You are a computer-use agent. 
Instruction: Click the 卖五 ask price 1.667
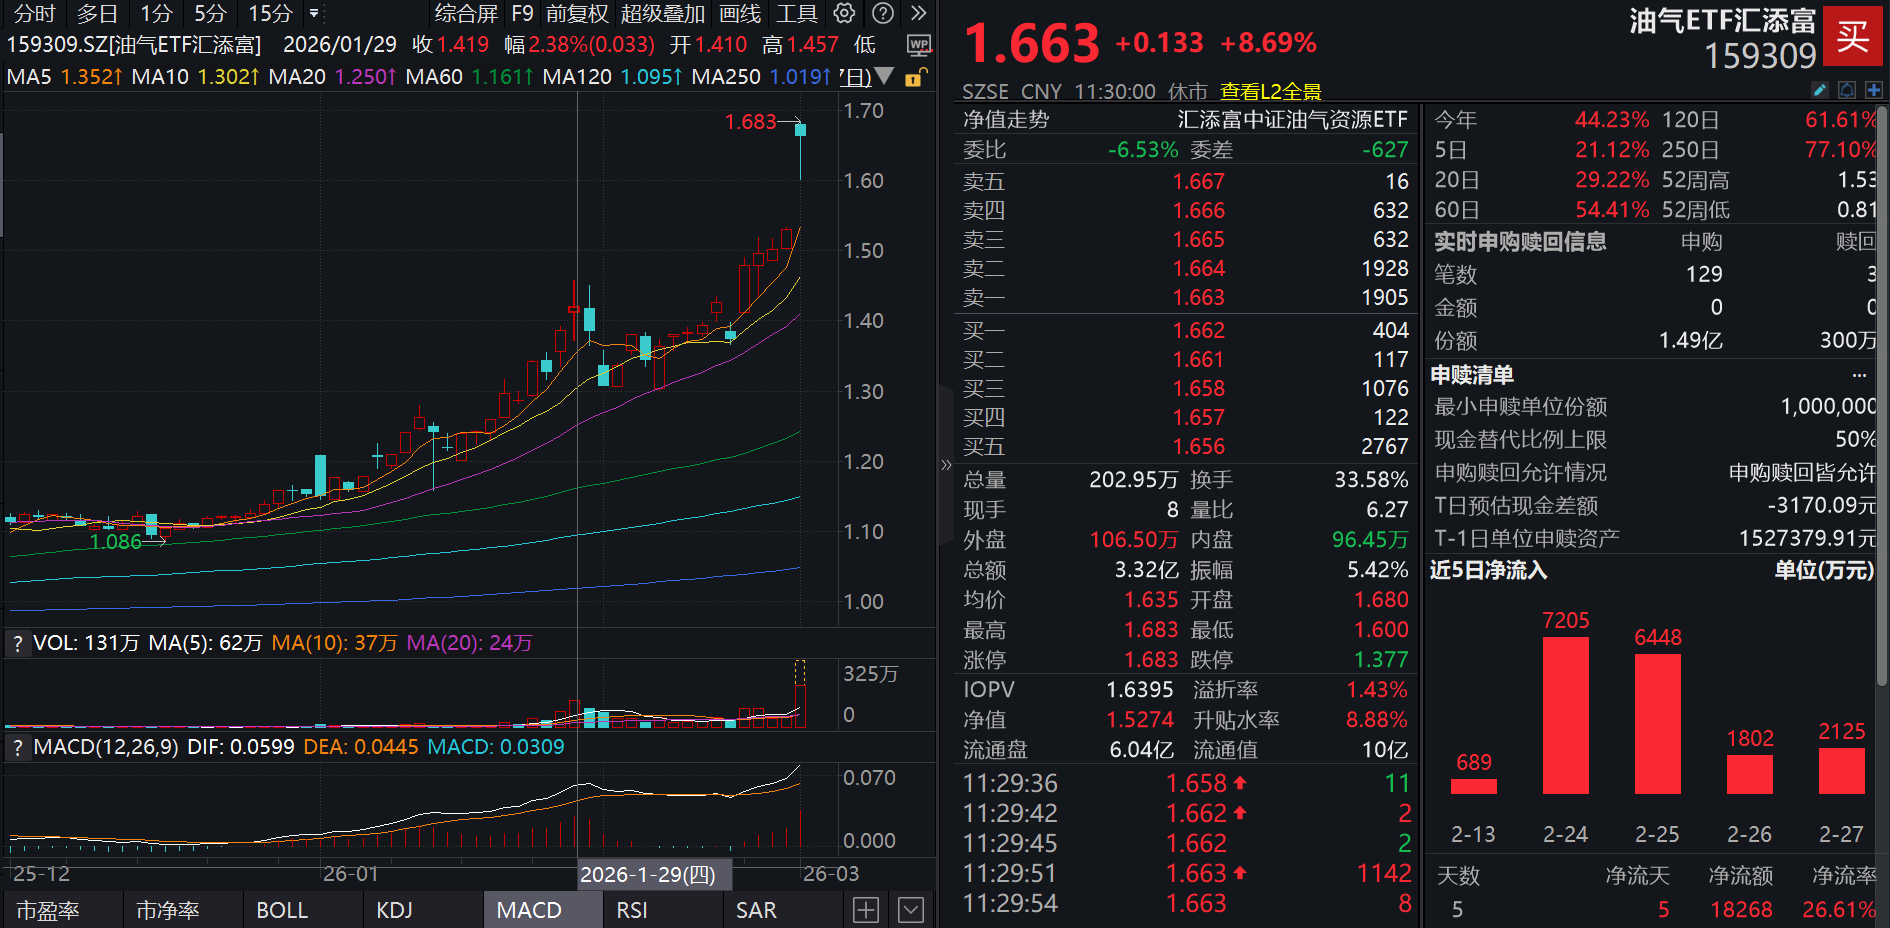(x=1198, y=182)
